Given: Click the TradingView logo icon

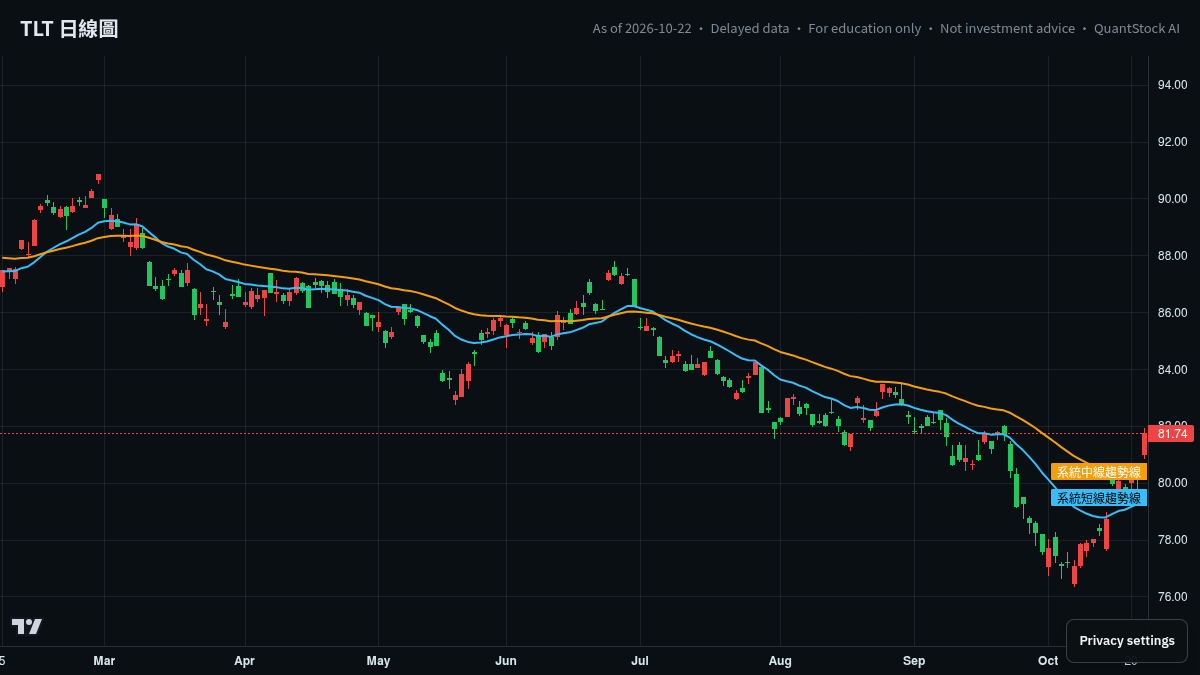Looking at the screenshot, I should [27, 626].
